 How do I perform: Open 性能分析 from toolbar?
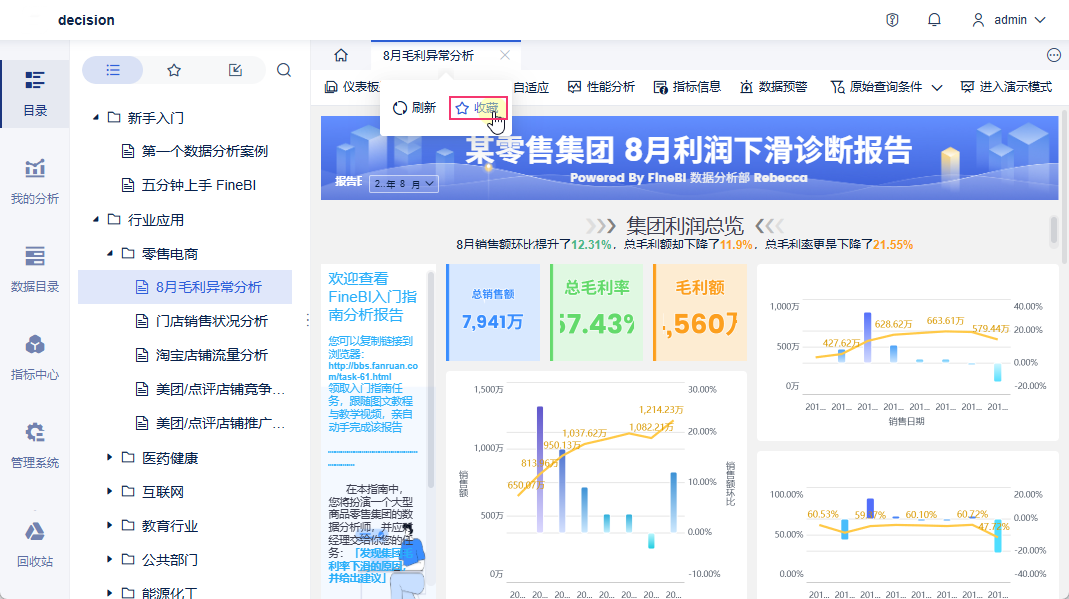coord(601,87)
